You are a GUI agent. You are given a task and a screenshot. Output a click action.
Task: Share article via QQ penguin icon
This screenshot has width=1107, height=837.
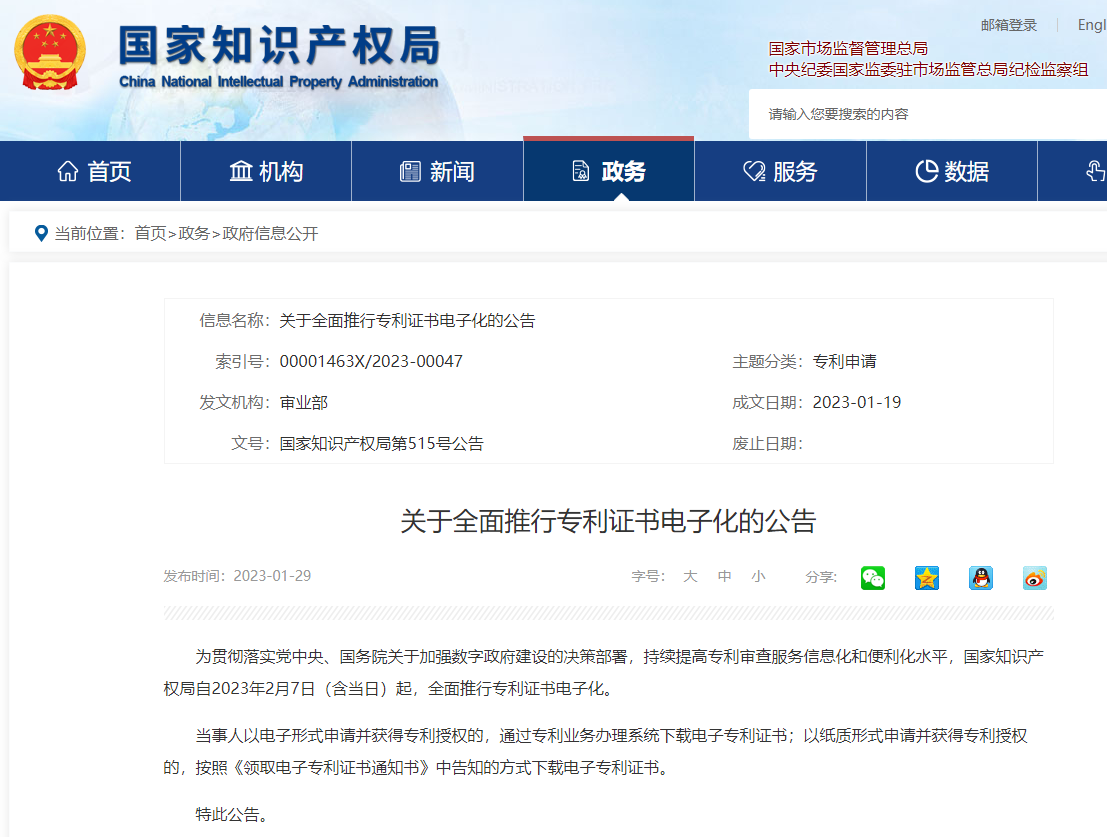point(981,578)
